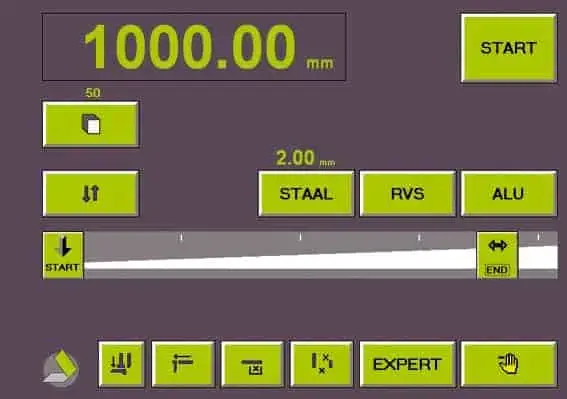This screenshot has height=399, width=567.
Task: Click the cut START marker with down arrow
Action: [x=63, y=255]
